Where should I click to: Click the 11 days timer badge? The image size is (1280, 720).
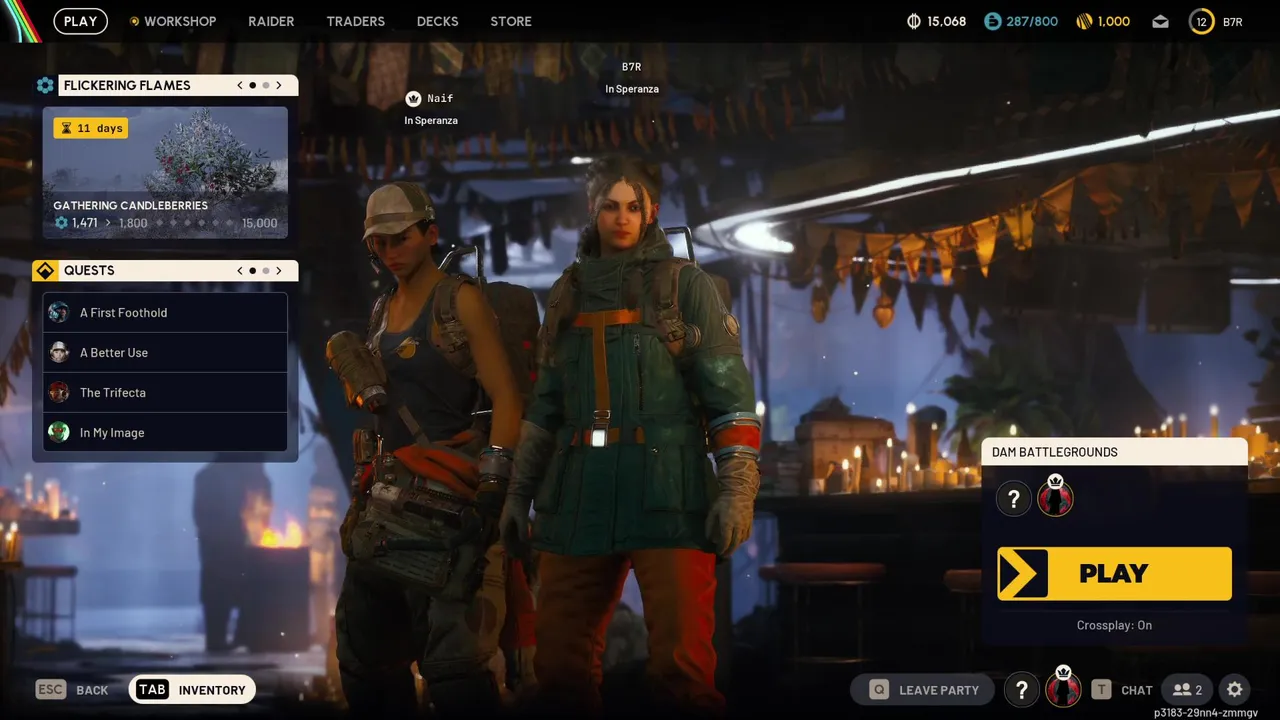[91, 128]
